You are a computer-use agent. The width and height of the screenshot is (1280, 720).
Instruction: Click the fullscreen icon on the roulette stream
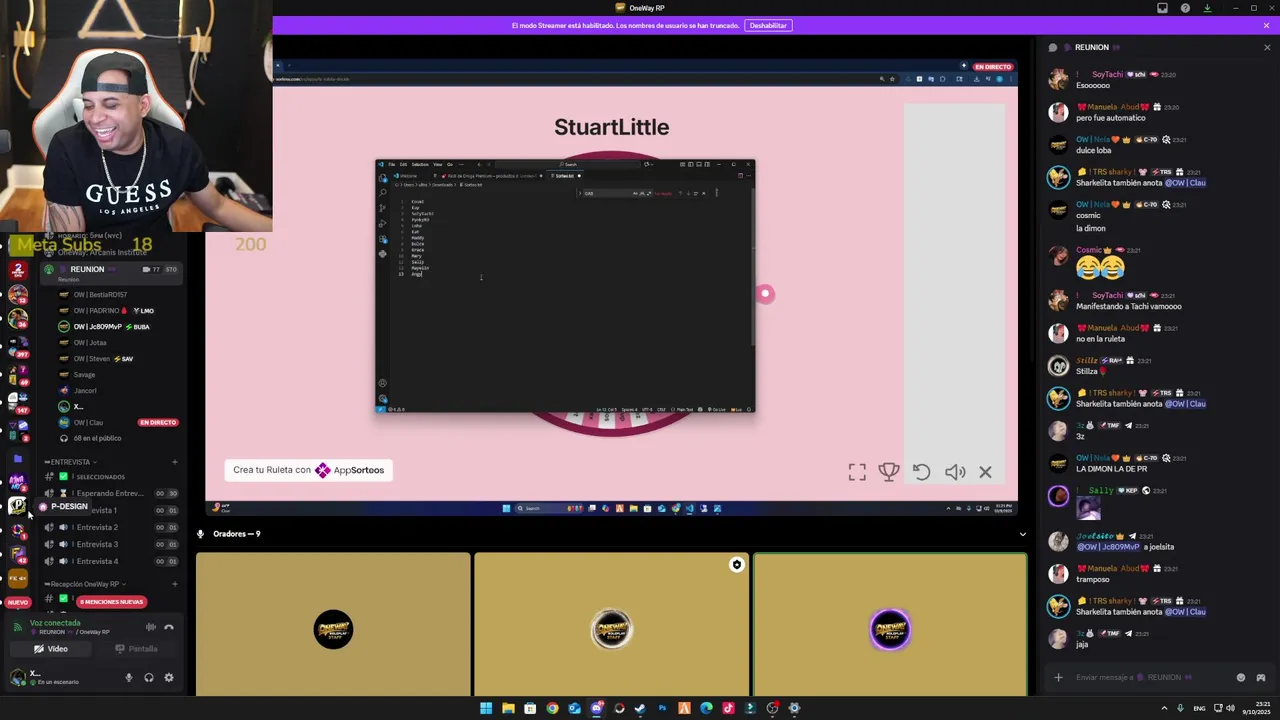click(x=857, y=472)
